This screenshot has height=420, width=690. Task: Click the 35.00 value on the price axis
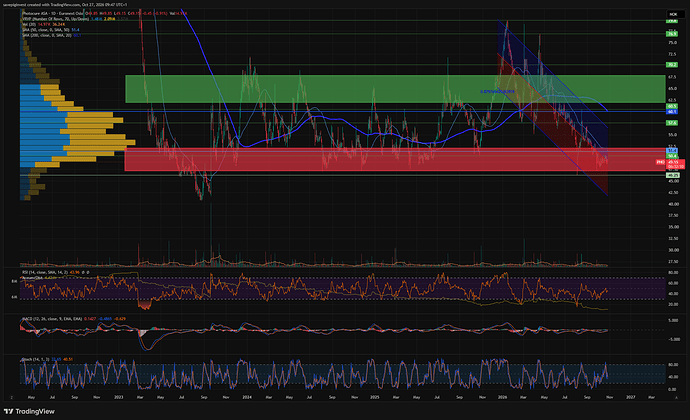point(673,227)
